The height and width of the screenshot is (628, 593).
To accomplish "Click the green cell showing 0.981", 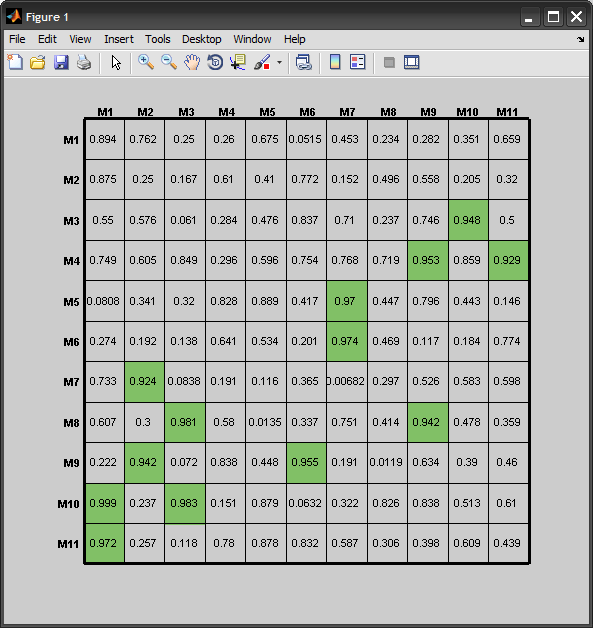I will coord(185,423).
